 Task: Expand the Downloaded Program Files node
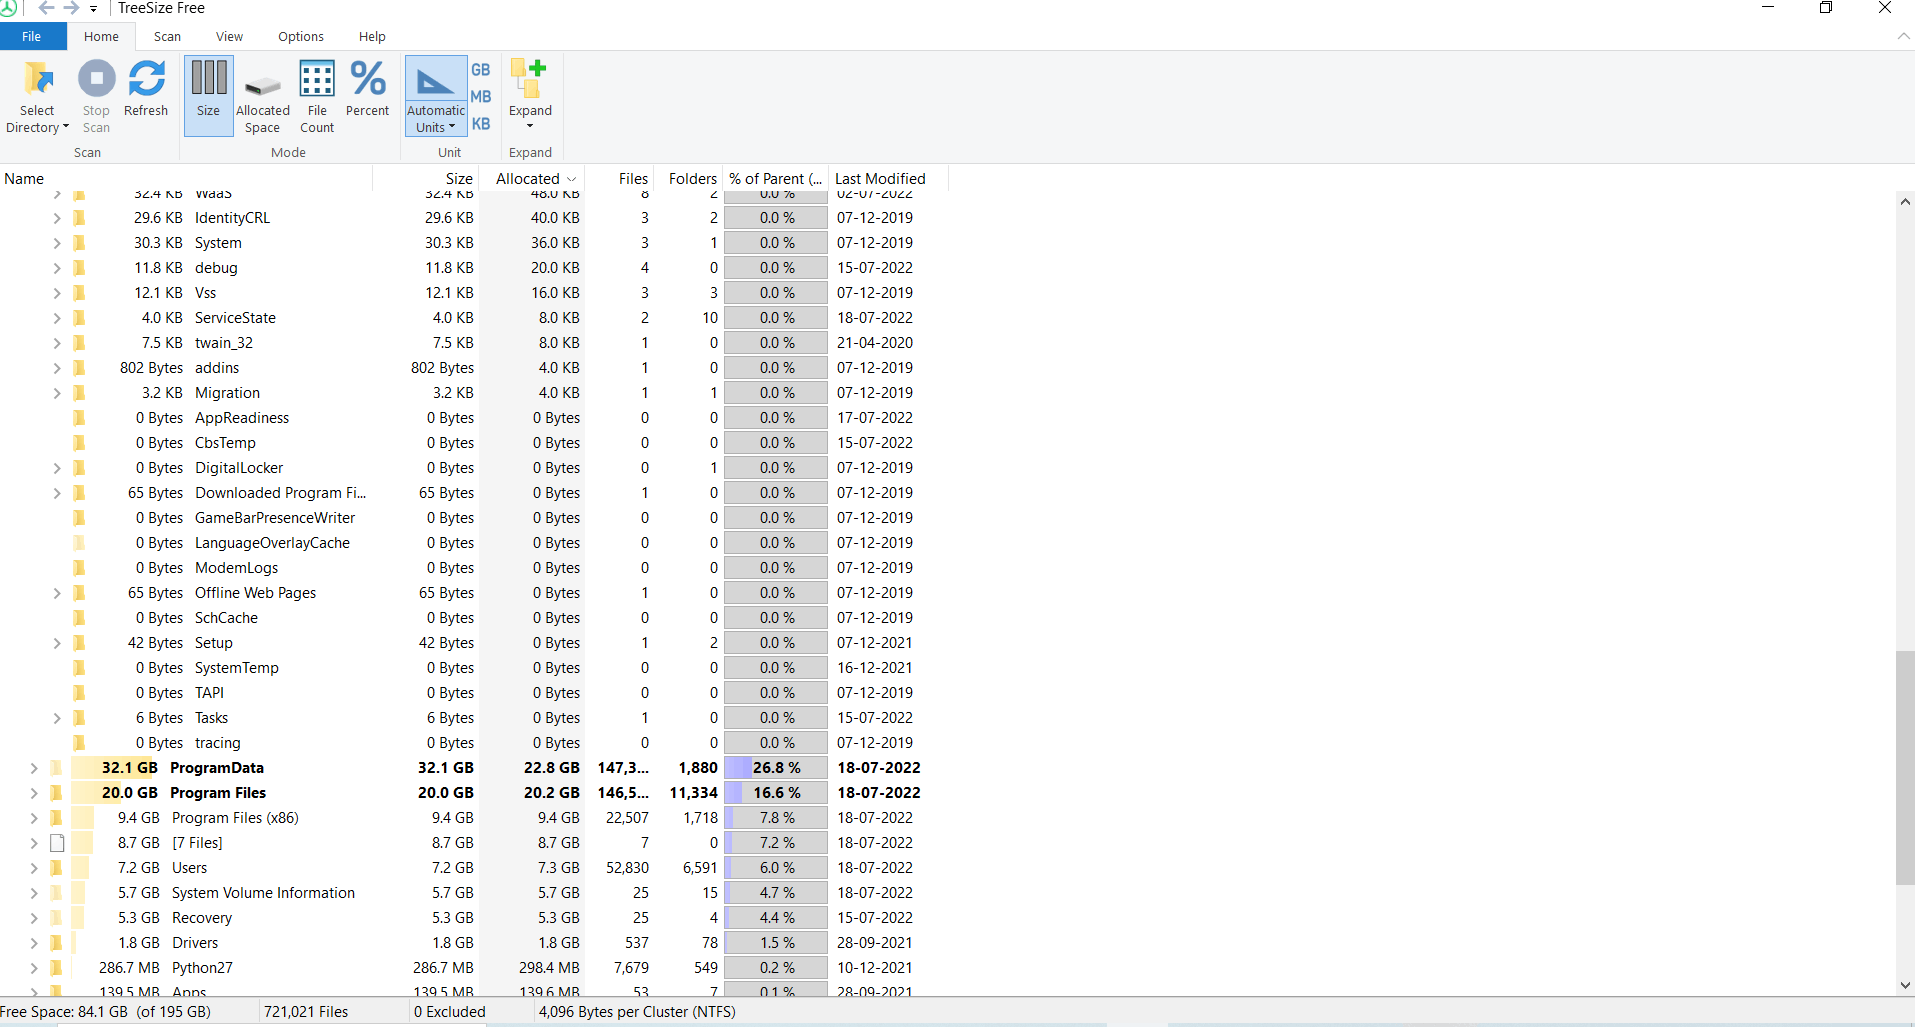(57, 493)
